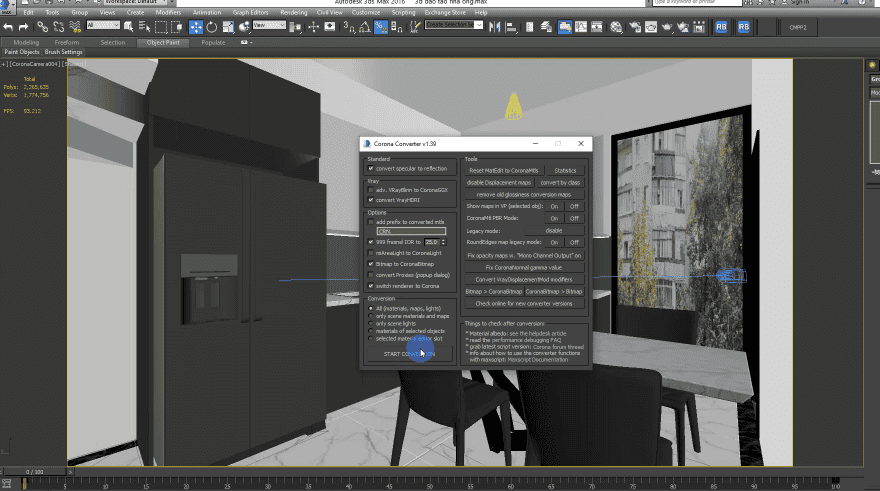Open Render Setup from the toolbar
The height and width of the screenshot is (491, 880).
[635, 27]
